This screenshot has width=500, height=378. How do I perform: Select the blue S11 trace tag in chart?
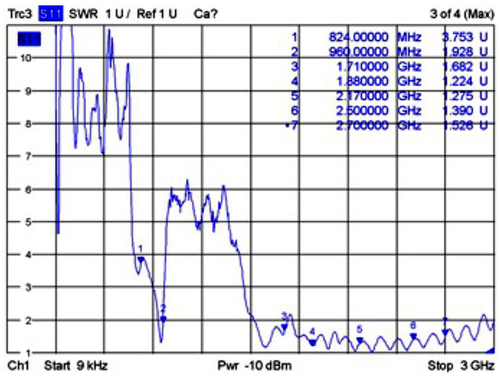pyautogui.click(x=29, y=39)
